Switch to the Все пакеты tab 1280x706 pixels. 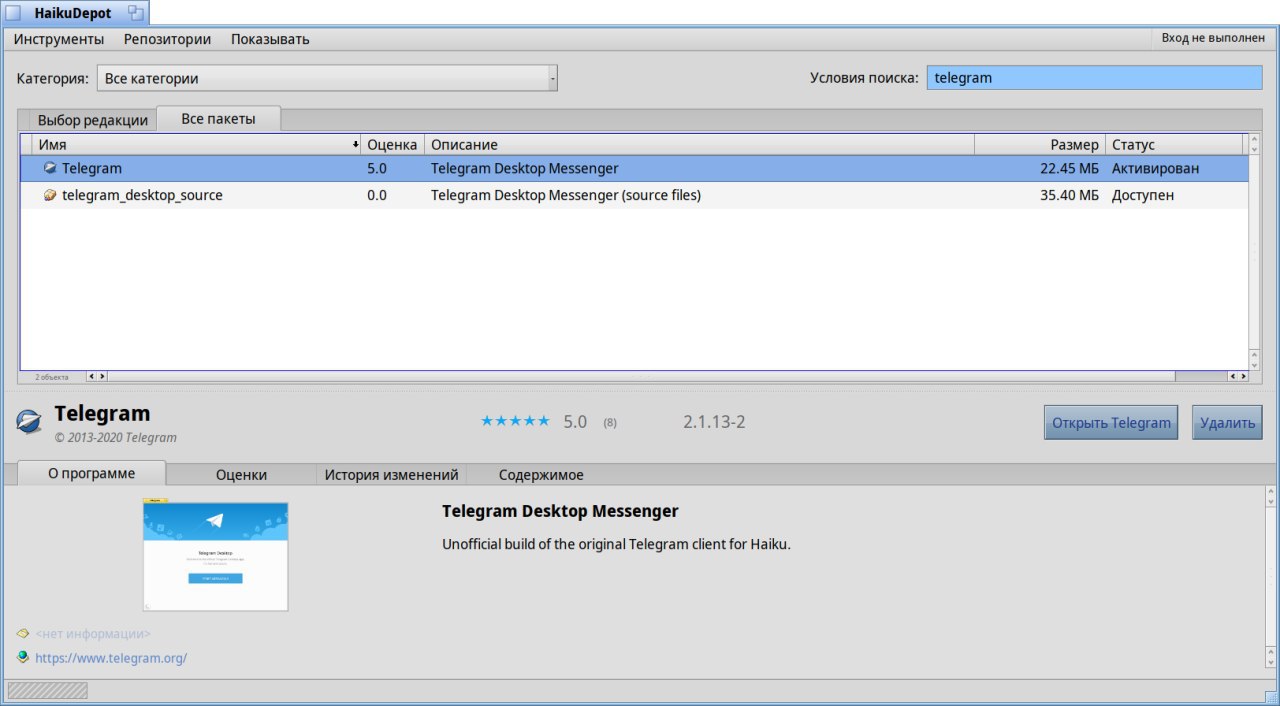[218, 118]
